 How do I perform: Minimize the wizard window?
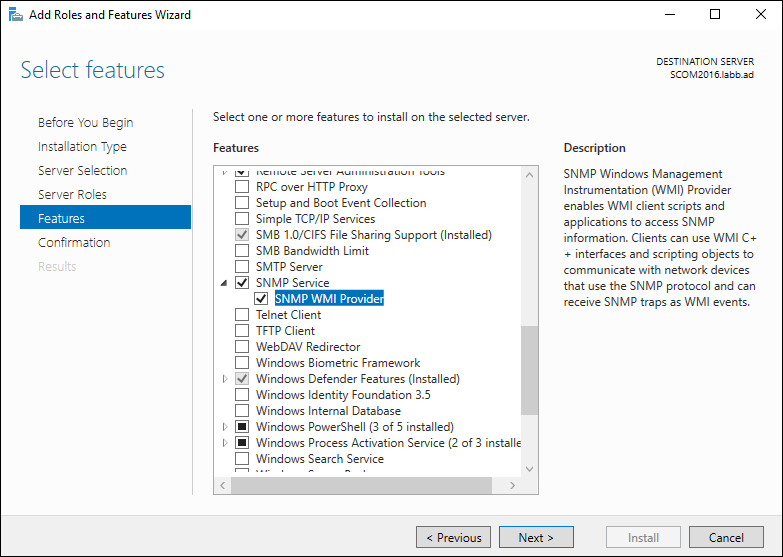click(x=670, y=14)
